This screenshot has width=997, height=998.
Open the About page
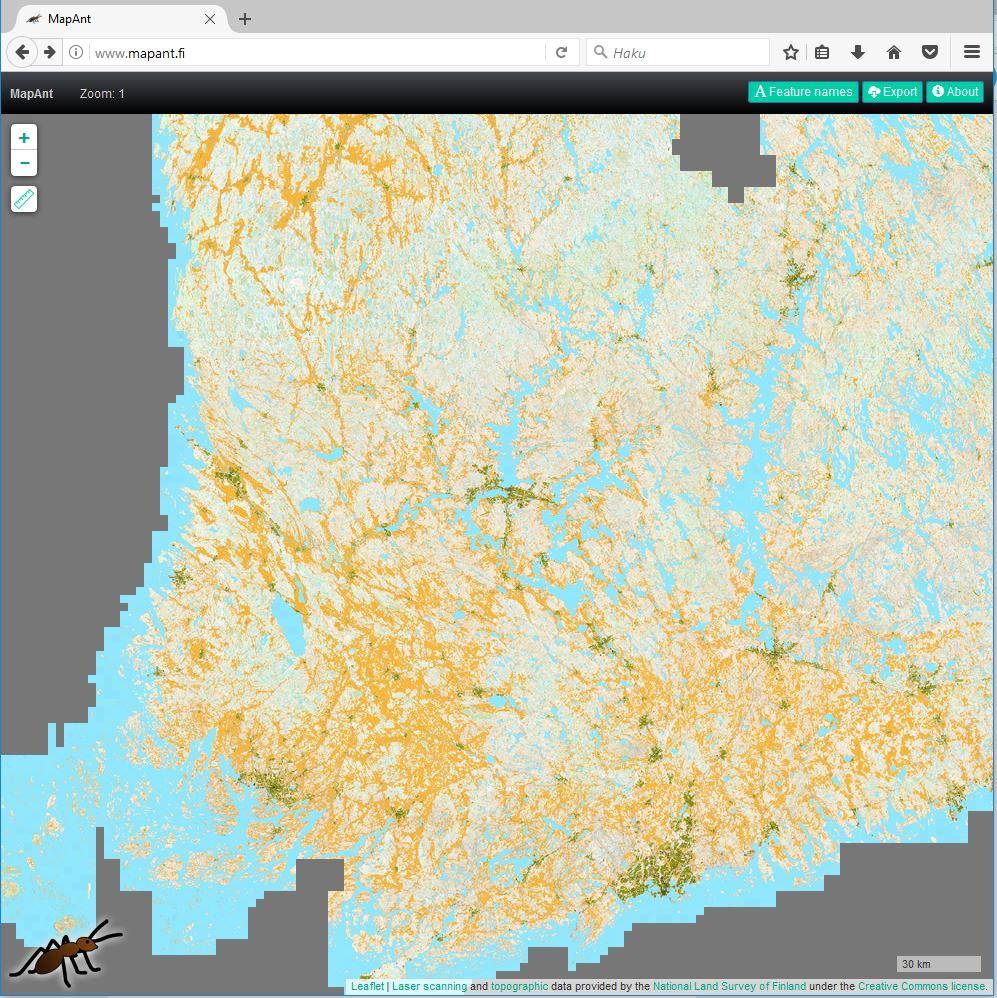(x=955, y=92)
